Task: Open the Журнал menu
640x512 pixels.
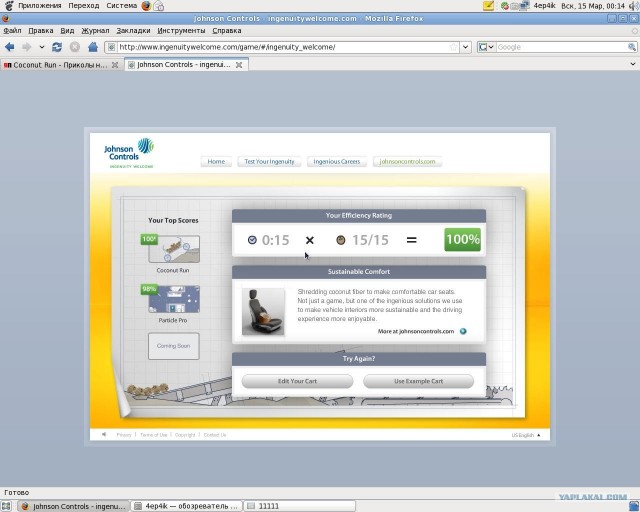Action: coord(95,31)
